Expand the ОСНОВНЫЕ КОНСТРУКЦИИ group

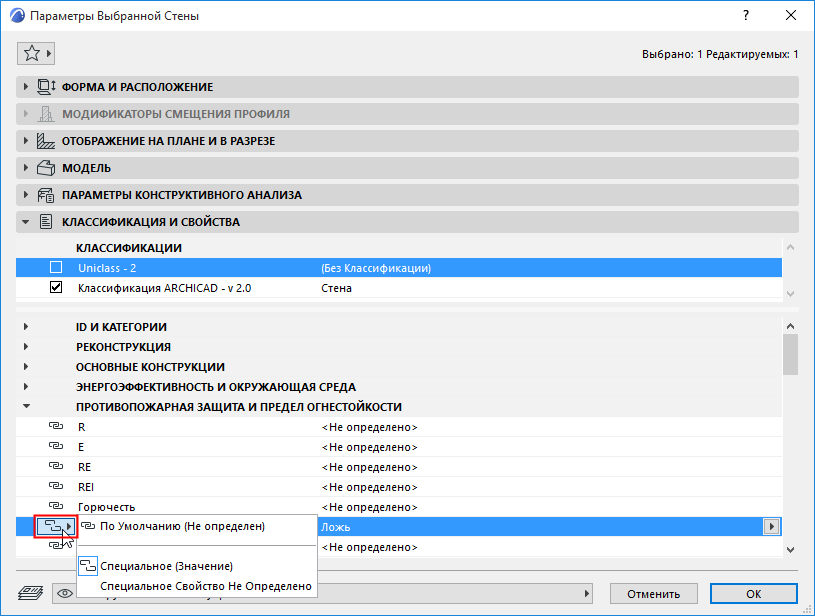[x=26, y=366]
